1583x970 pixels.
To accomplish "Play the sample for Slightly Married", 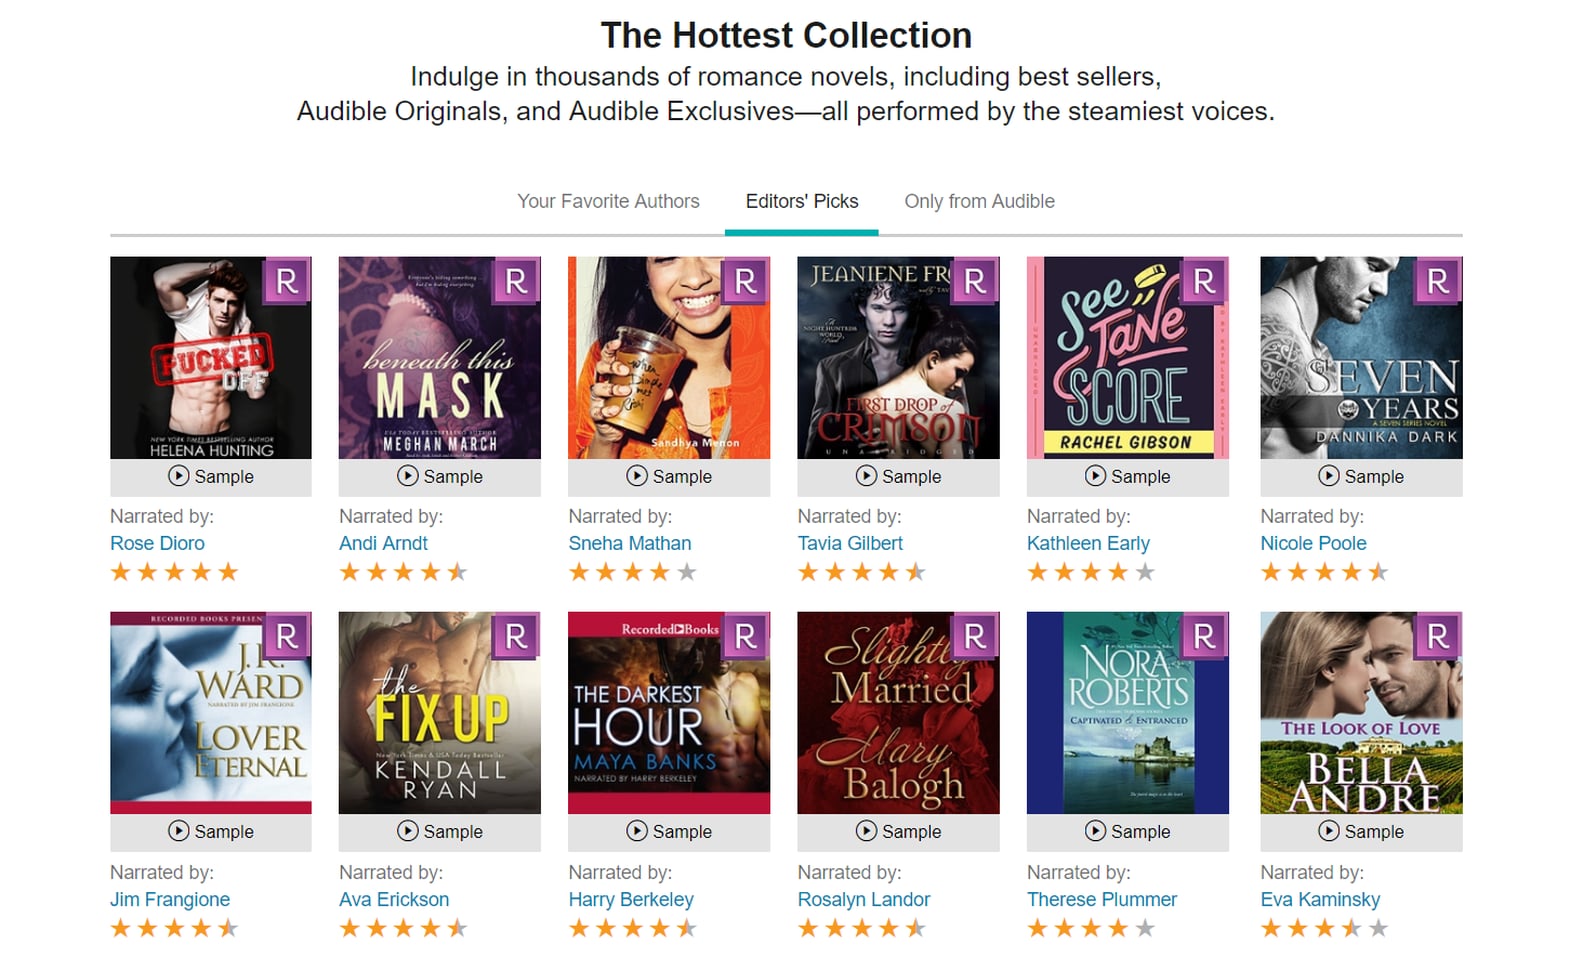I will tap(897, 831).
